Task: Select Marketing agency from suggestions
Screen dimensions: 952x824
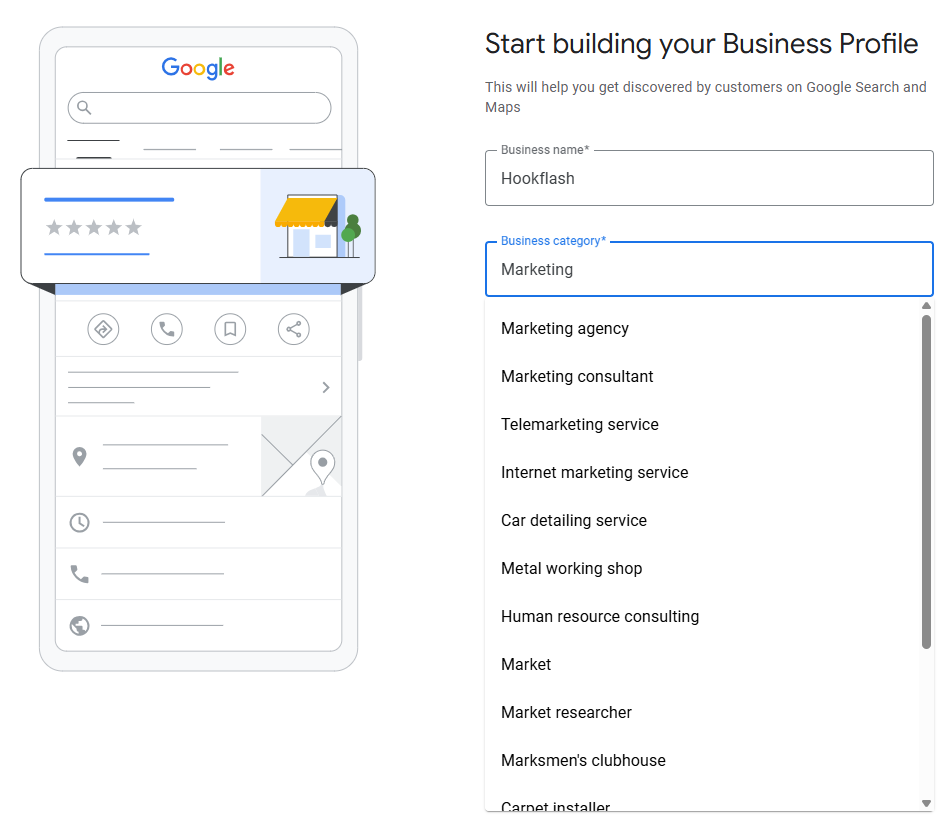Action: click(704, 329)
